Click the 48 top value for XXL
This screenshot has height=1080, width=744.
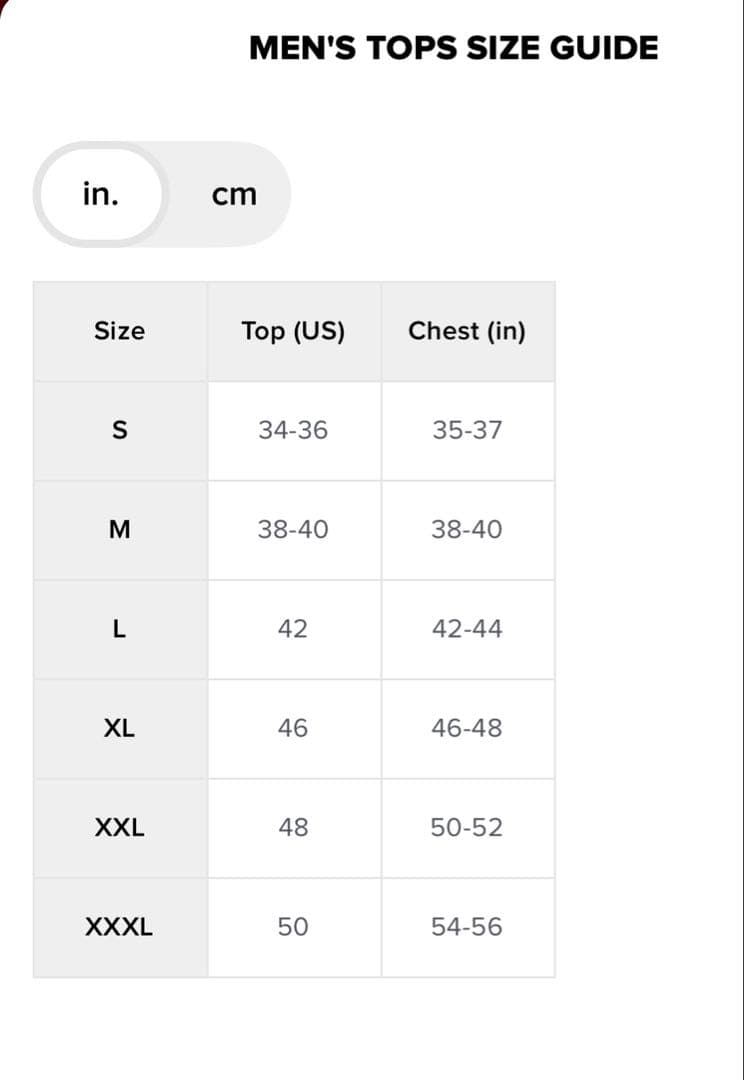click(x=294, y=827)
